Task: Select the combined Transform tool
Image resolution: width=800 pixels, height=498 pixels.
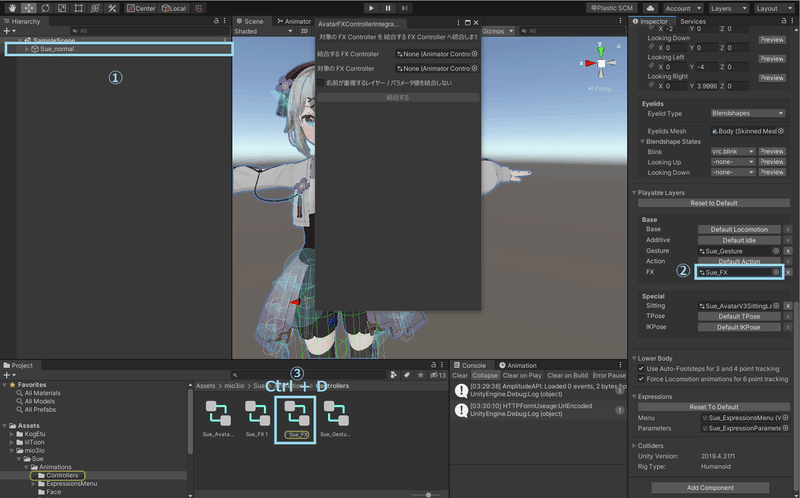Action: [x=95, y=8]
